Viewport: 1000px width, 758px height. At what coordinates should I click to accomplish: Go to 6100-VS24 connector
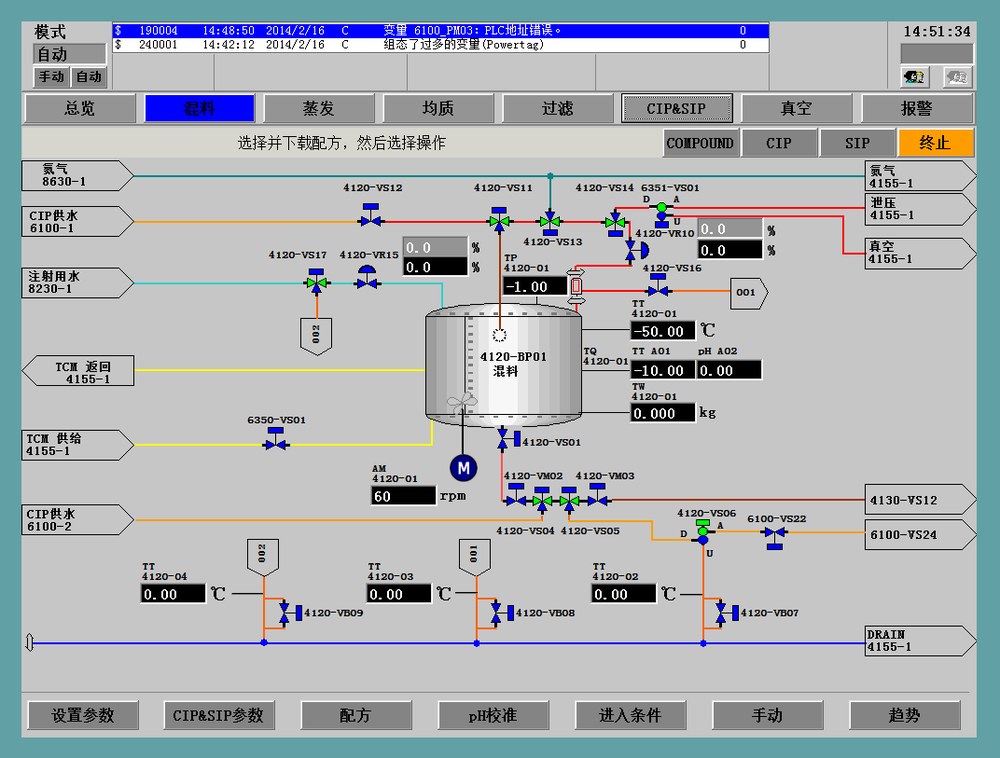920,534
